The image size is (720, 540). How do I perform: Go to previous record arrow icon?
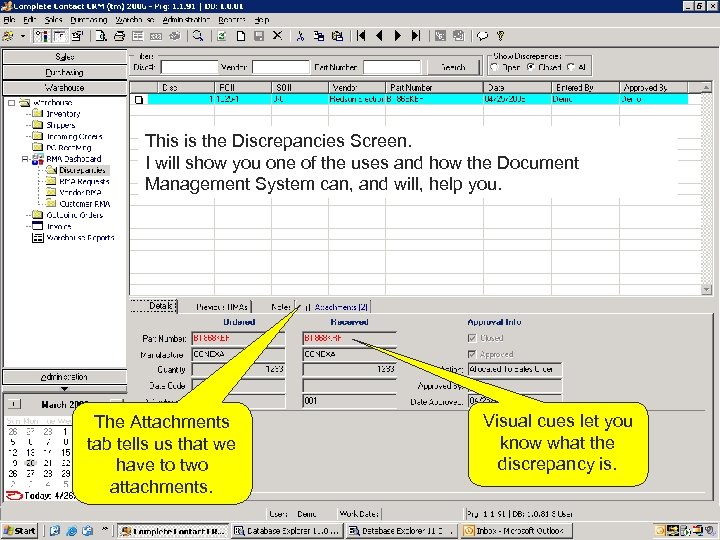[x=379, y=36]
